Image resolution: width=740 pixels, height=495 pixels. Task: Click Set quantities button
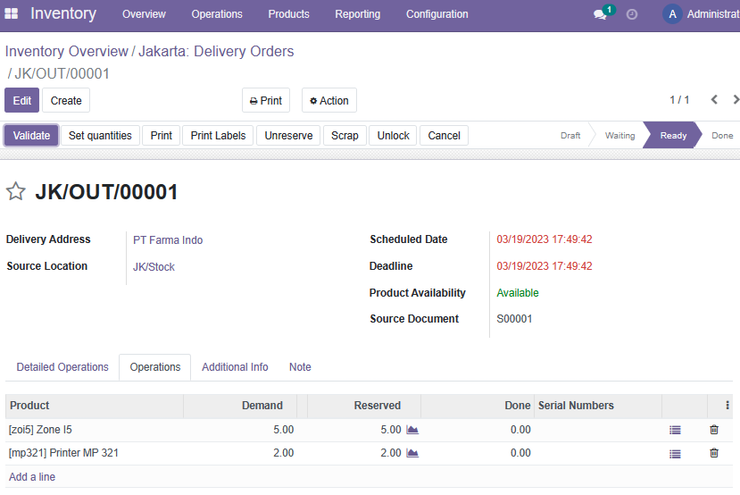100,135
